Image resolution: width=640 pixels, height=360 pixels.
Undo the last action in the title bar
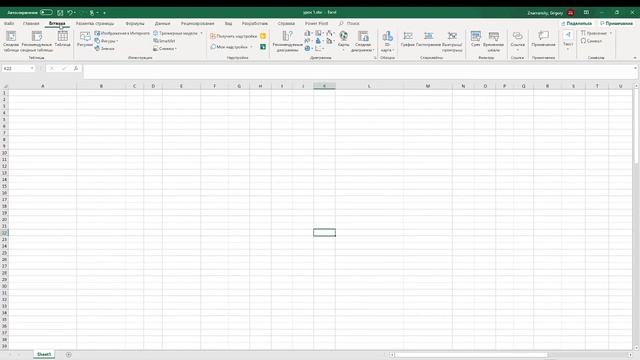click(x=70, y=13)
